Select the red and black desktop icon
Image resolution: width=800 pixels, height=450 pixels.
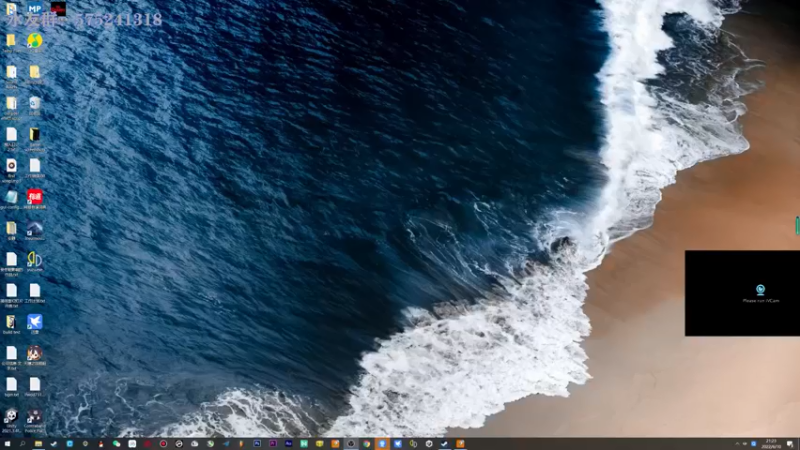click(x=58, y=8)
